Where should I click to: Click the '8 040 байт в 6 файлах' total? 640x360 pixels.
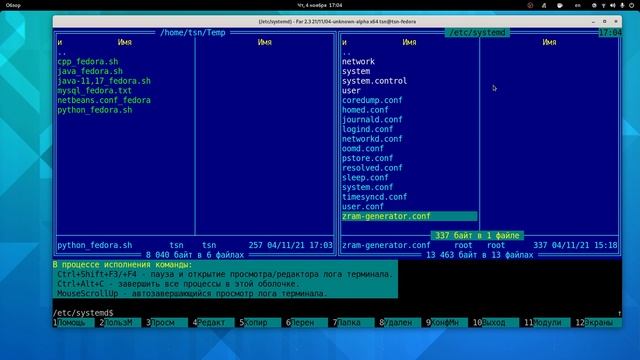tap(195, 255)
